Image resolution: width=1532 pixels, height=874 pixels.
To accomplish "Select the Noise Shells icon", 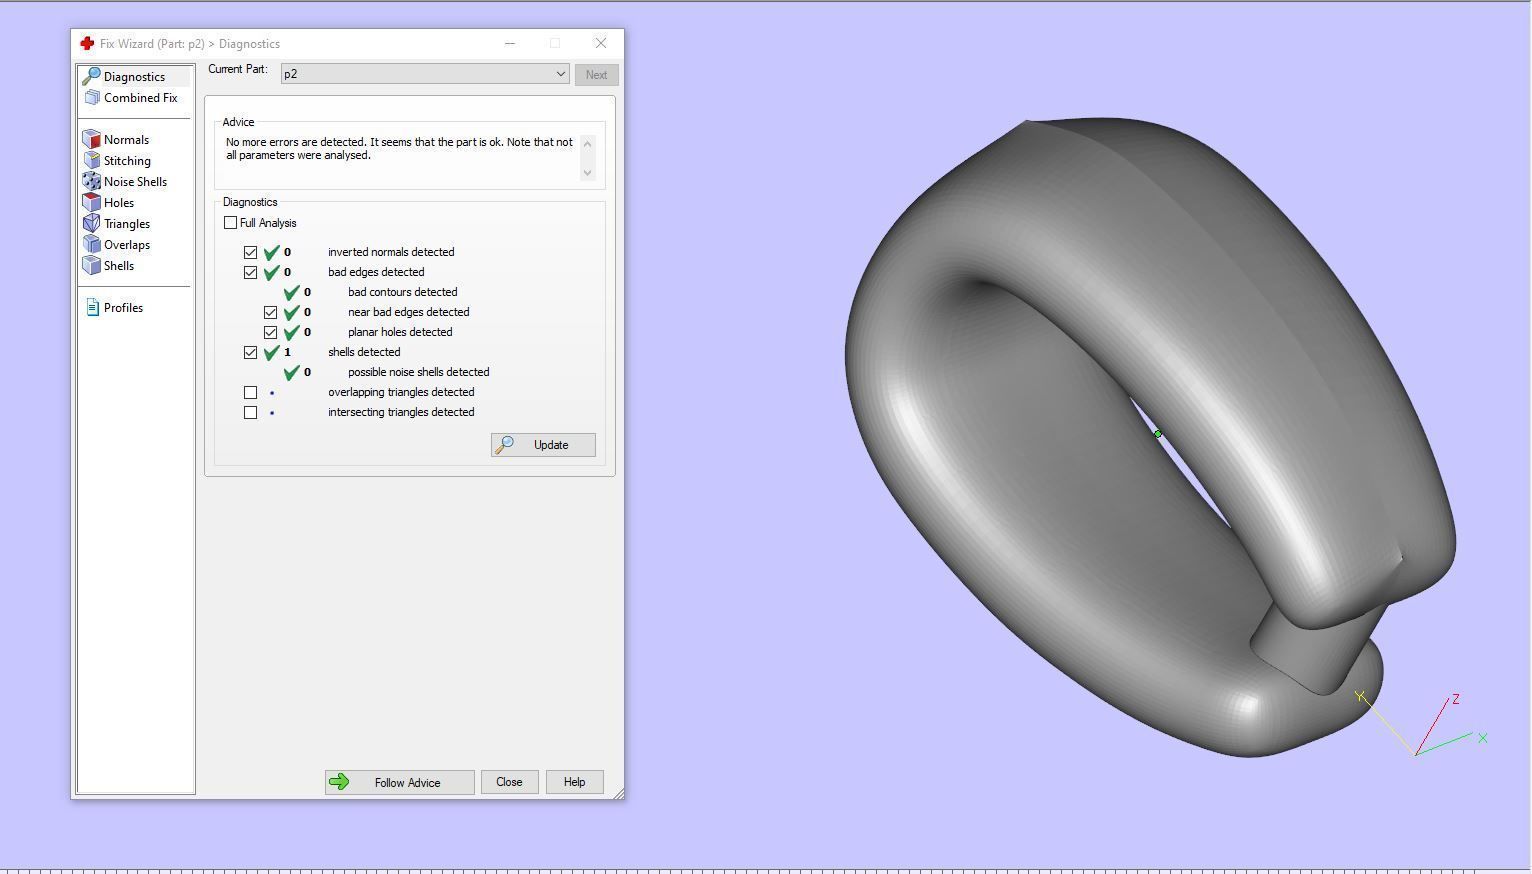I will coord(92,182).
